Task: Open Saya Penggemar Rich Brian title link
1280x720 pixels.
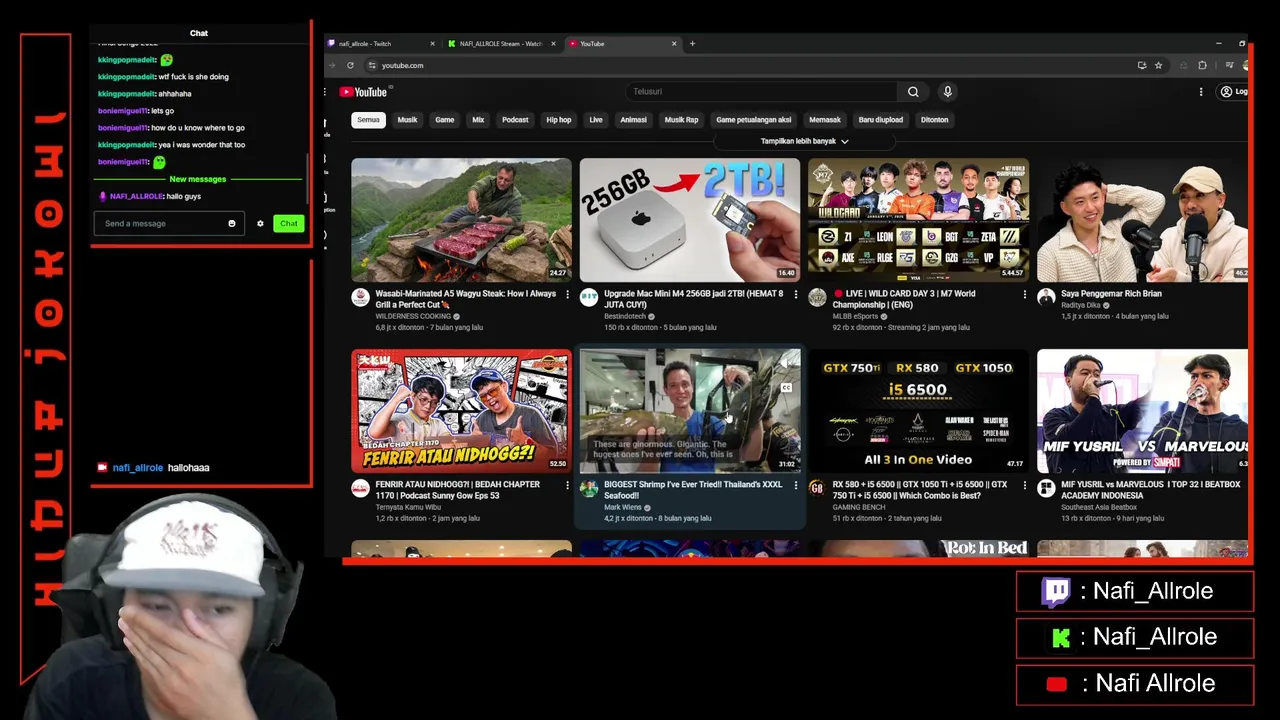Action: click(x=1111, y=294)
